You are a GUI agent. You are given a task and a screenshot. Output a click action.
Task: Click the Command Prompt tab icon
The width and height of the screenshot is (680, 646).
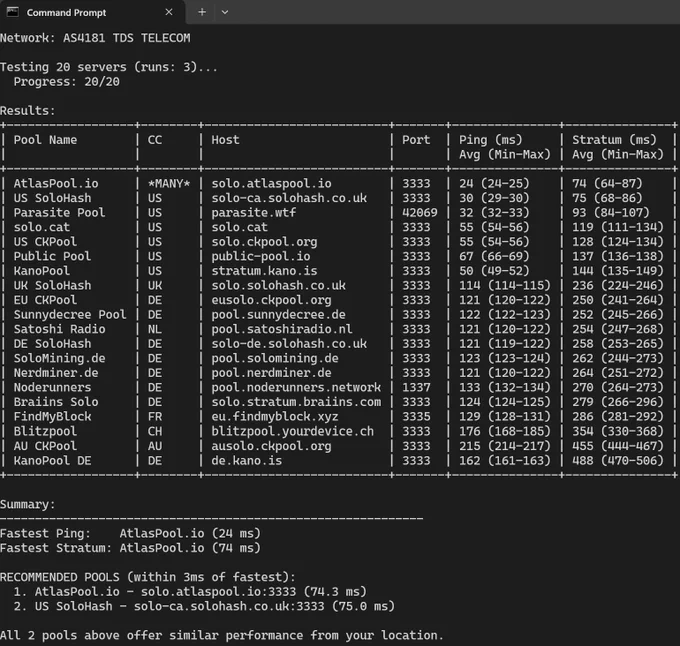tap(13, 12)
